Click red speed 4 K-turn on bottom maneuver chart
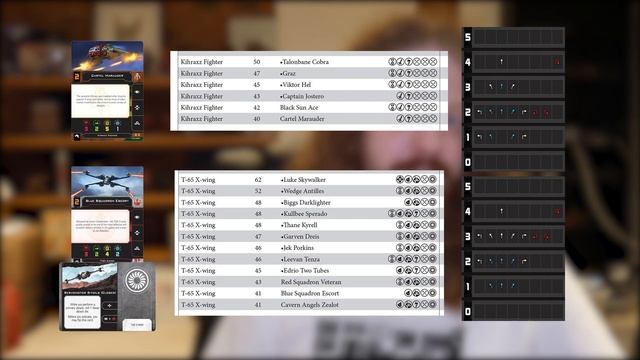The height and width of the screenshot is (360, 640). pyautogui.click(x=557, y=211)
